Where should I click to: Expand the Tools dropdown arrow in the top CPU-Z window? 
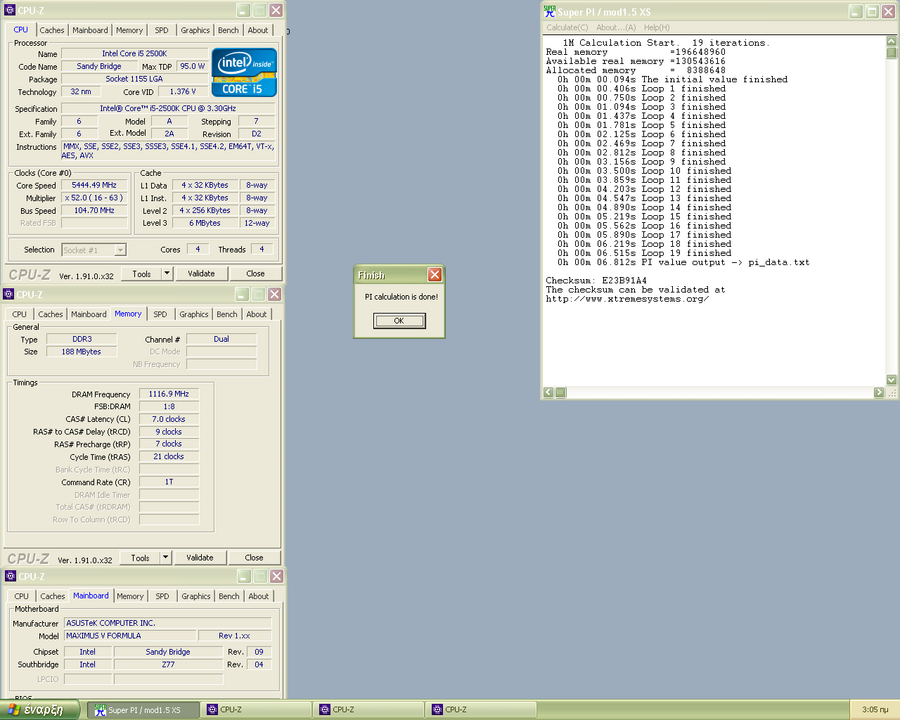pyautogui.click(x=167, y=274)
